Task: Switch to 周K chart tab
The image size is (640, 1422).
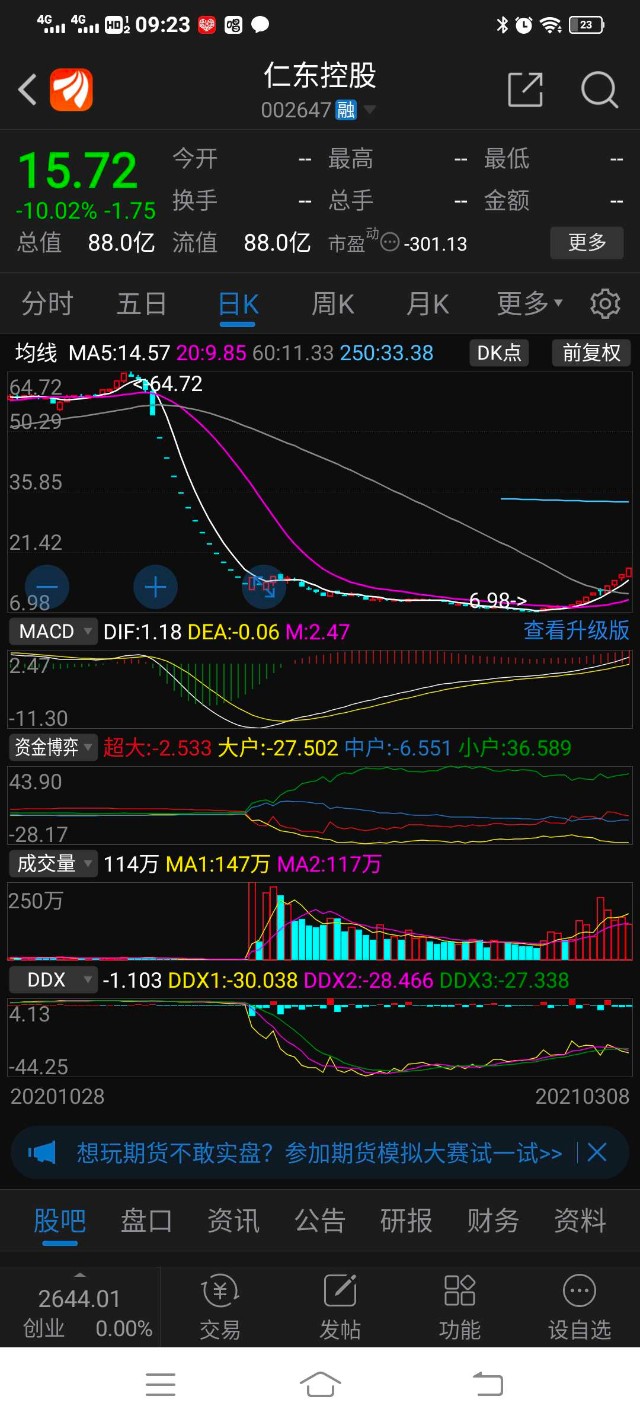Action: coord(333,303)
